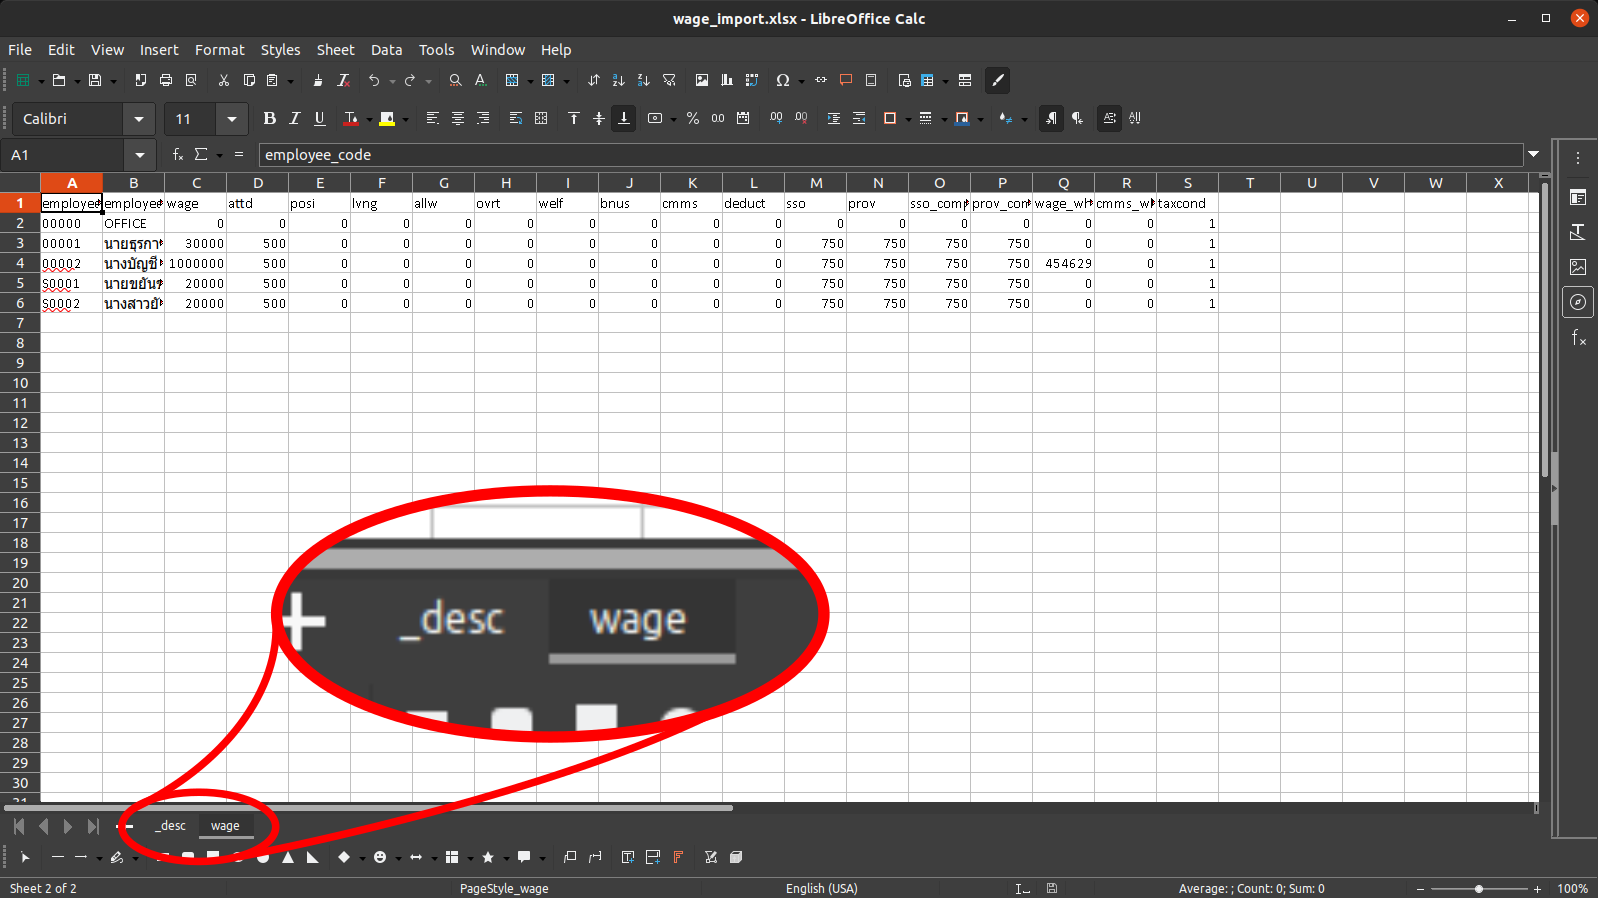This screenshot has height=898, width=1598.
Task: Open the font size dropdown
Action: (x=232, y=119)
